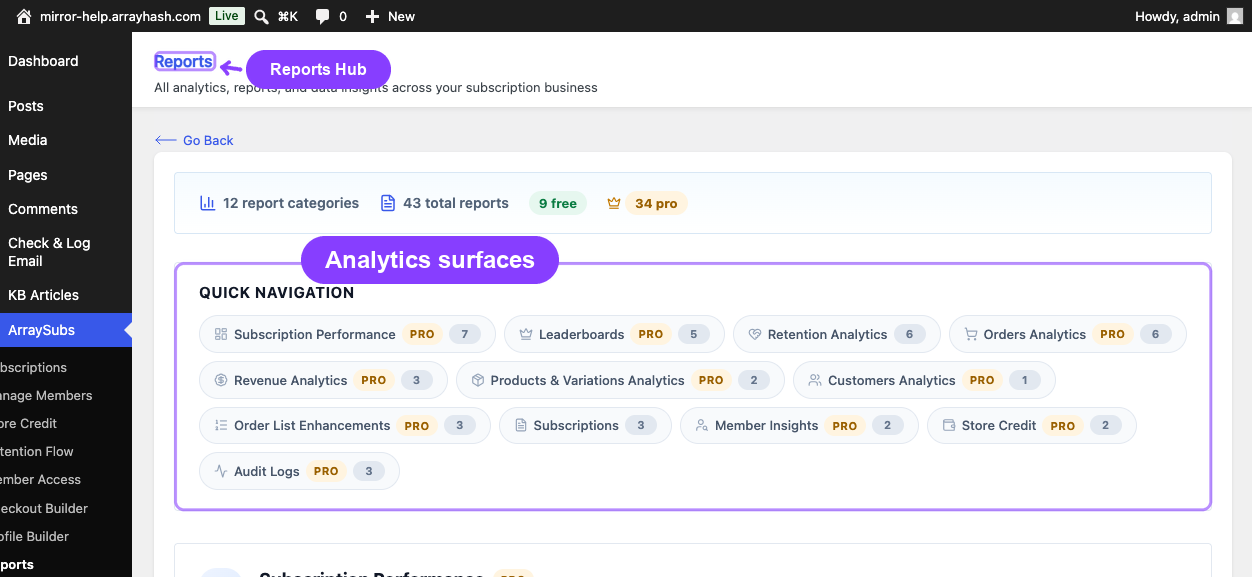This screenshot has height=577, width=1252.
Task: Click the Live status badge
Action: [x=227, y=16]
